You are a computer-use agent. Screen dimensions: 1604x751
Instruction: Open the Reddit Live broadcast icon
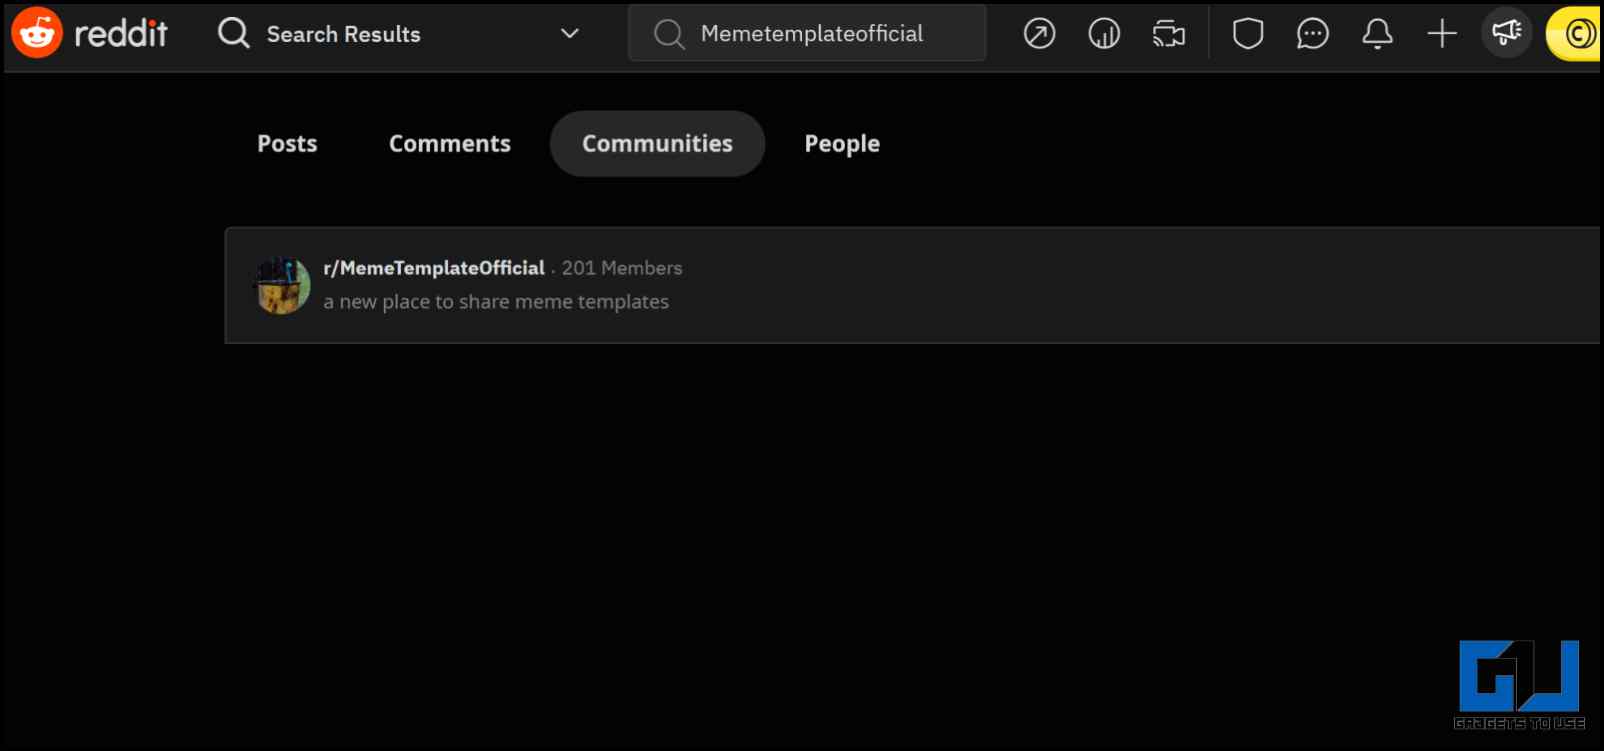(x=1169, y=34)
